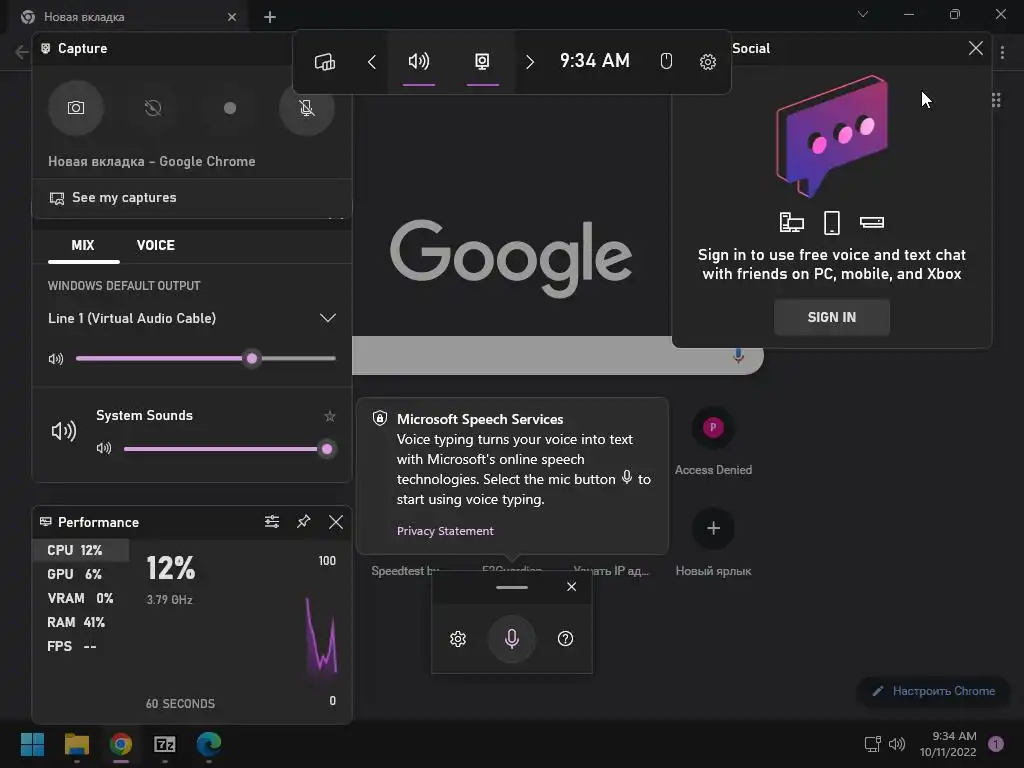1024x768 pixels.
Task: Open the Windows Start menu
Action: [x=32, y=744]
